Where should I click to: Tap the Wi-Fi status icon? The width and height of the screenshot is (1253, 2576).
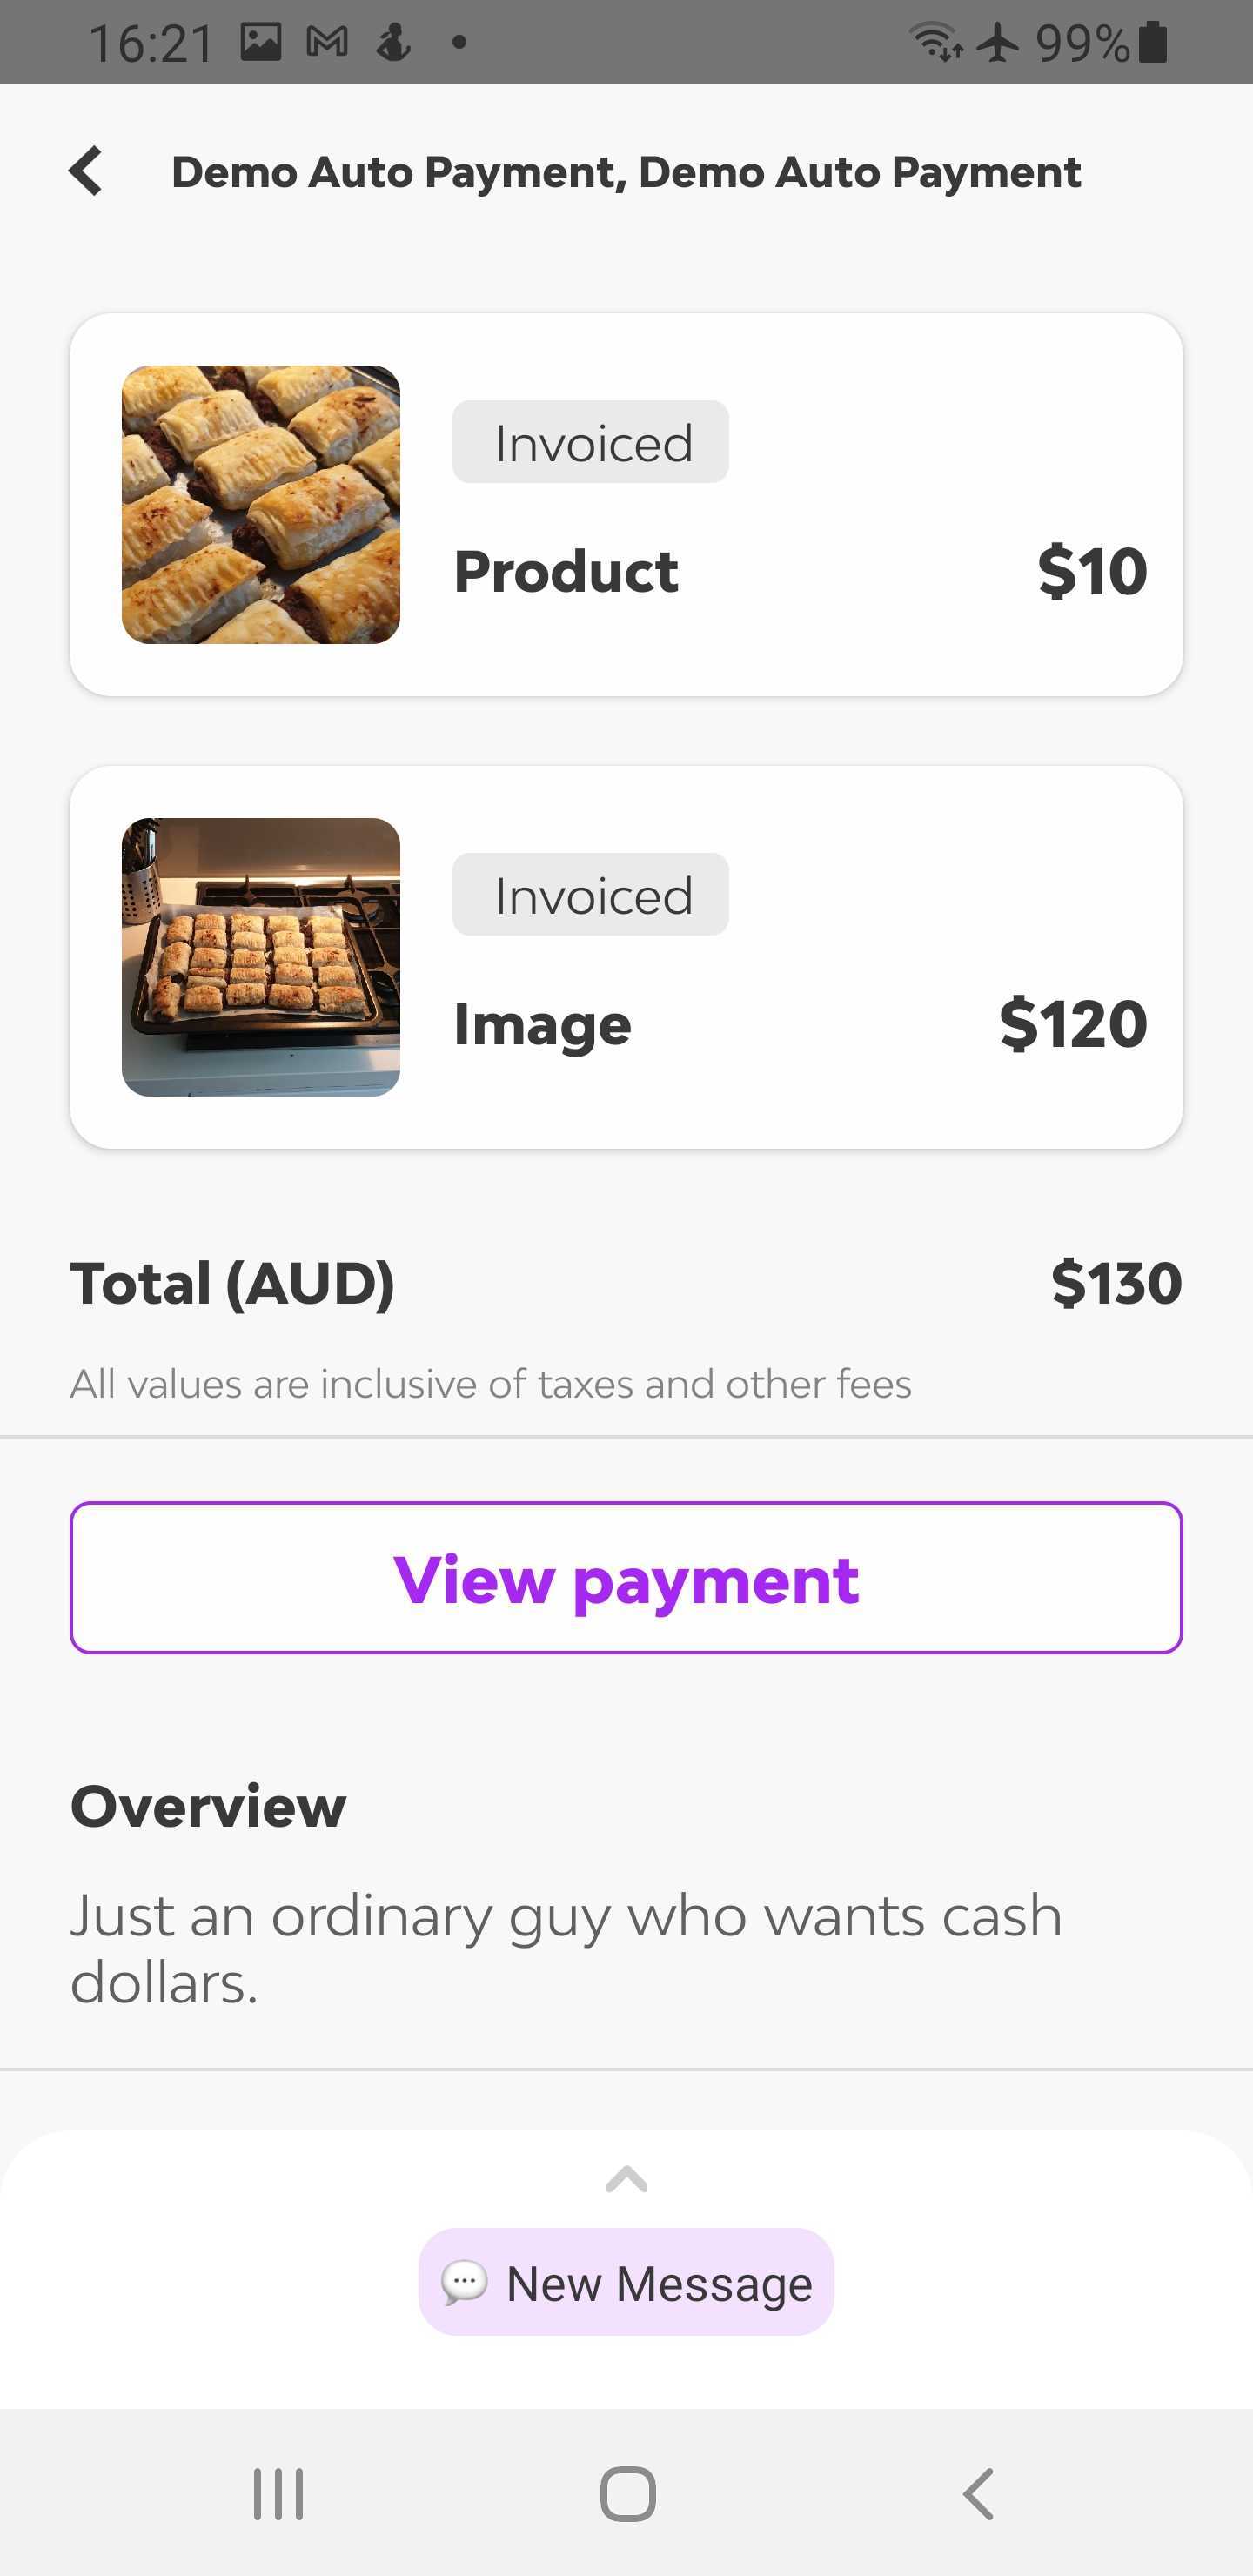click(x=936, y=42)
